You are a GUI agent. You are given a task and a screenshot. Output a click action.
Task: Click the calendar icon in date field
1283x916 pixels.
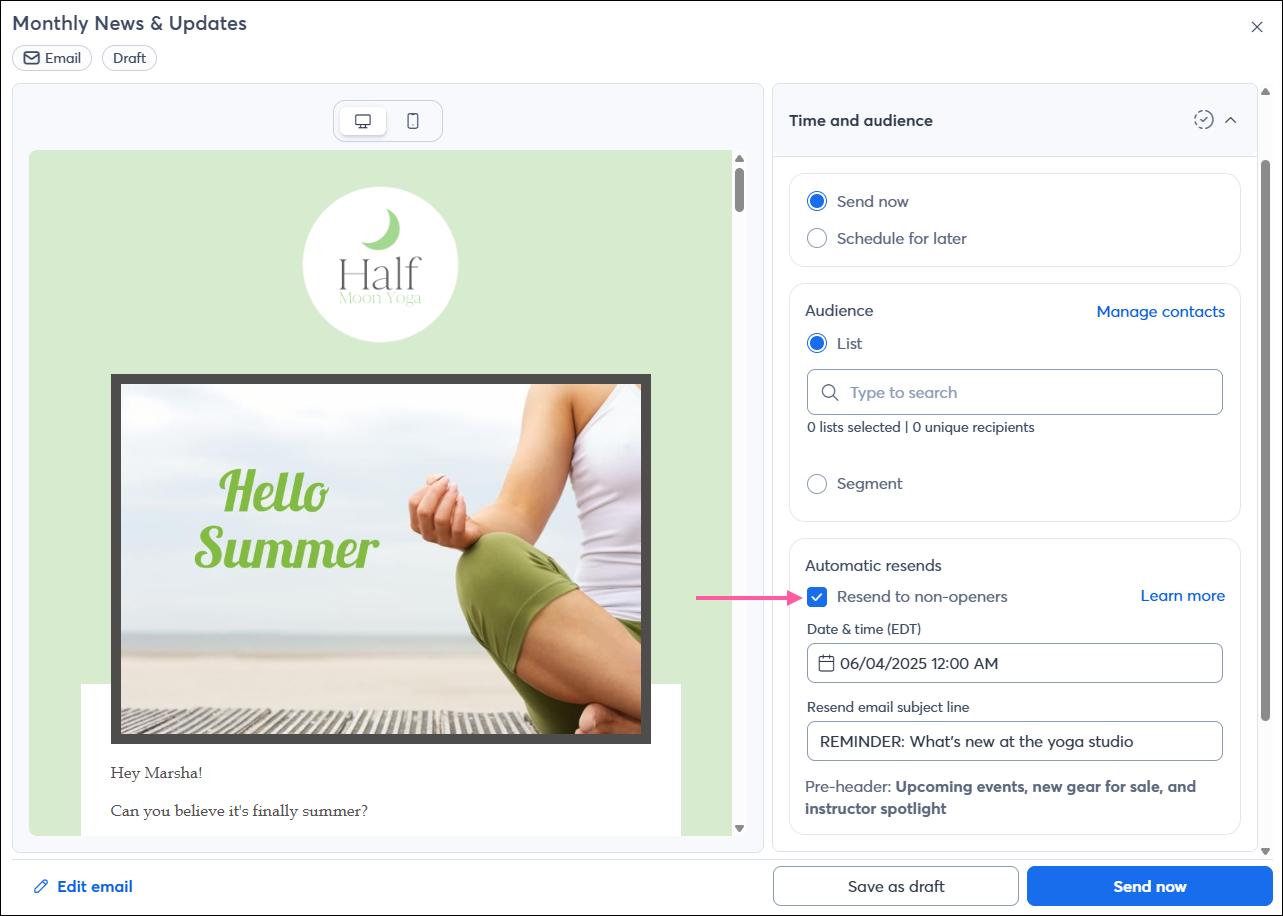826,663
